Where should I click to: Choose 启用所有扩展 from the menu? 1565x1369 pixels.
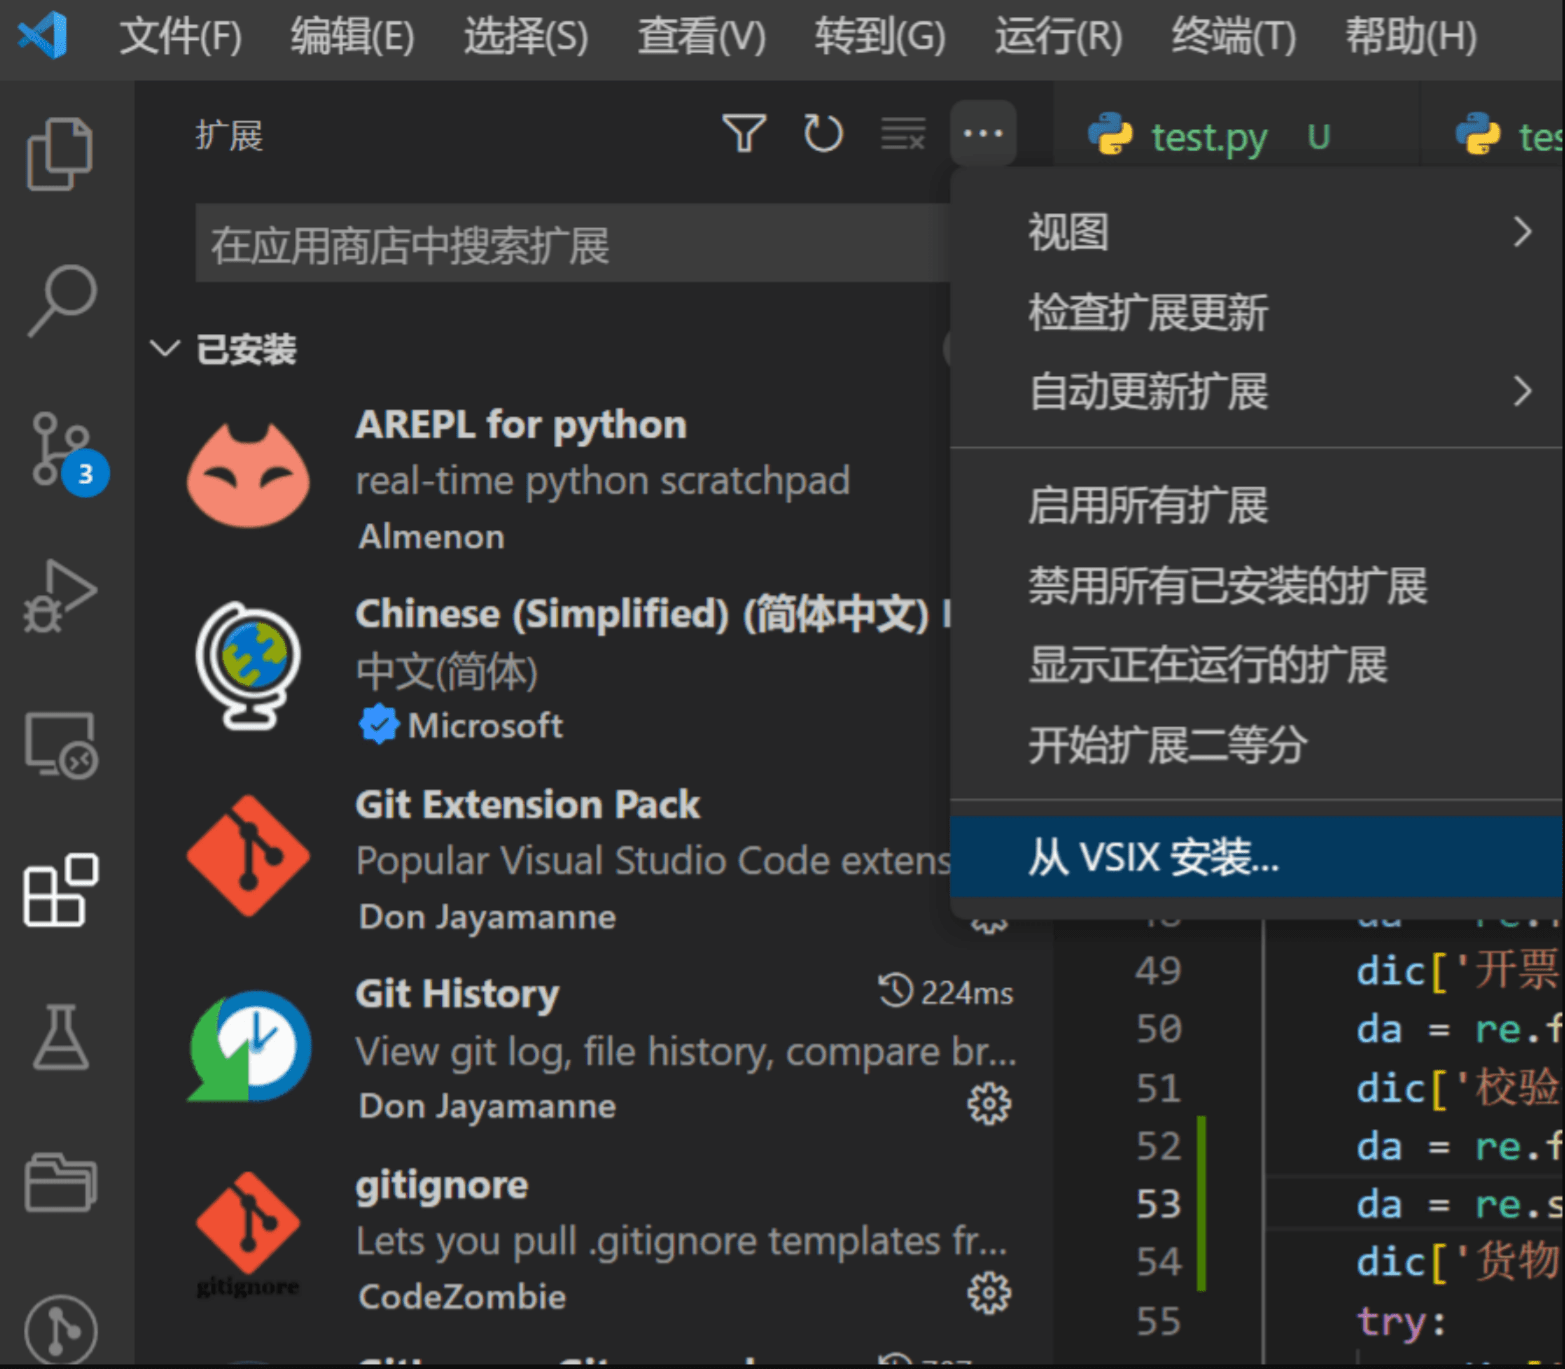[1257, 505]
